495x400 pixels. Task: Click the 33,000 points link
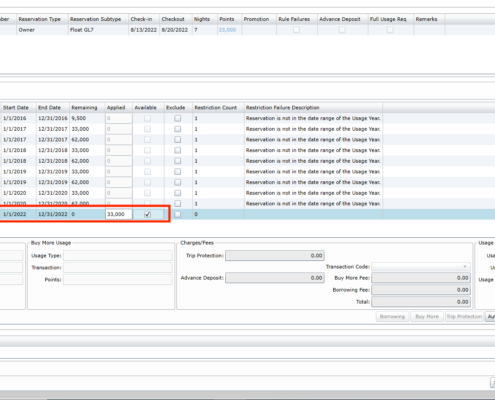click(x=227, y=30)
